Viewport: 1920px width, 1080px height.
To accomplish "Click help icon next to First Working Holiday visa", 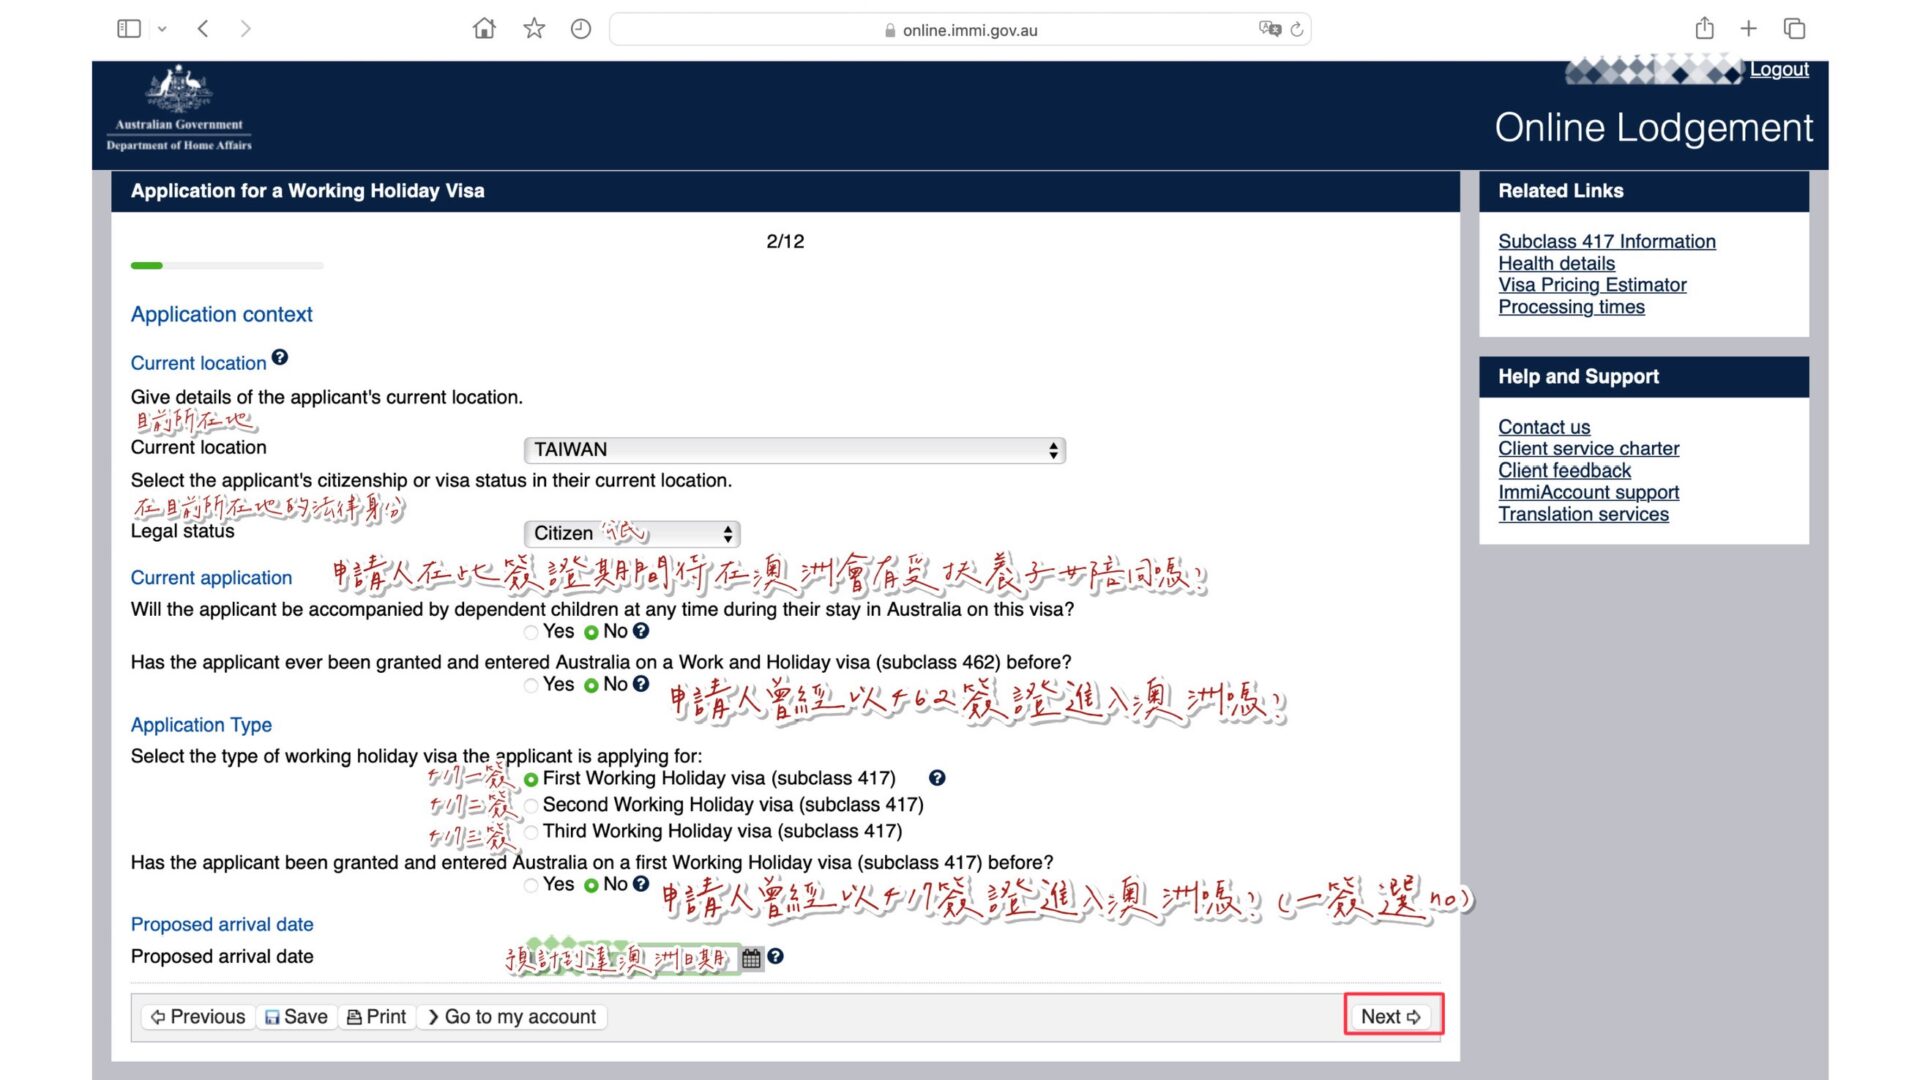I will pos(937,778).
